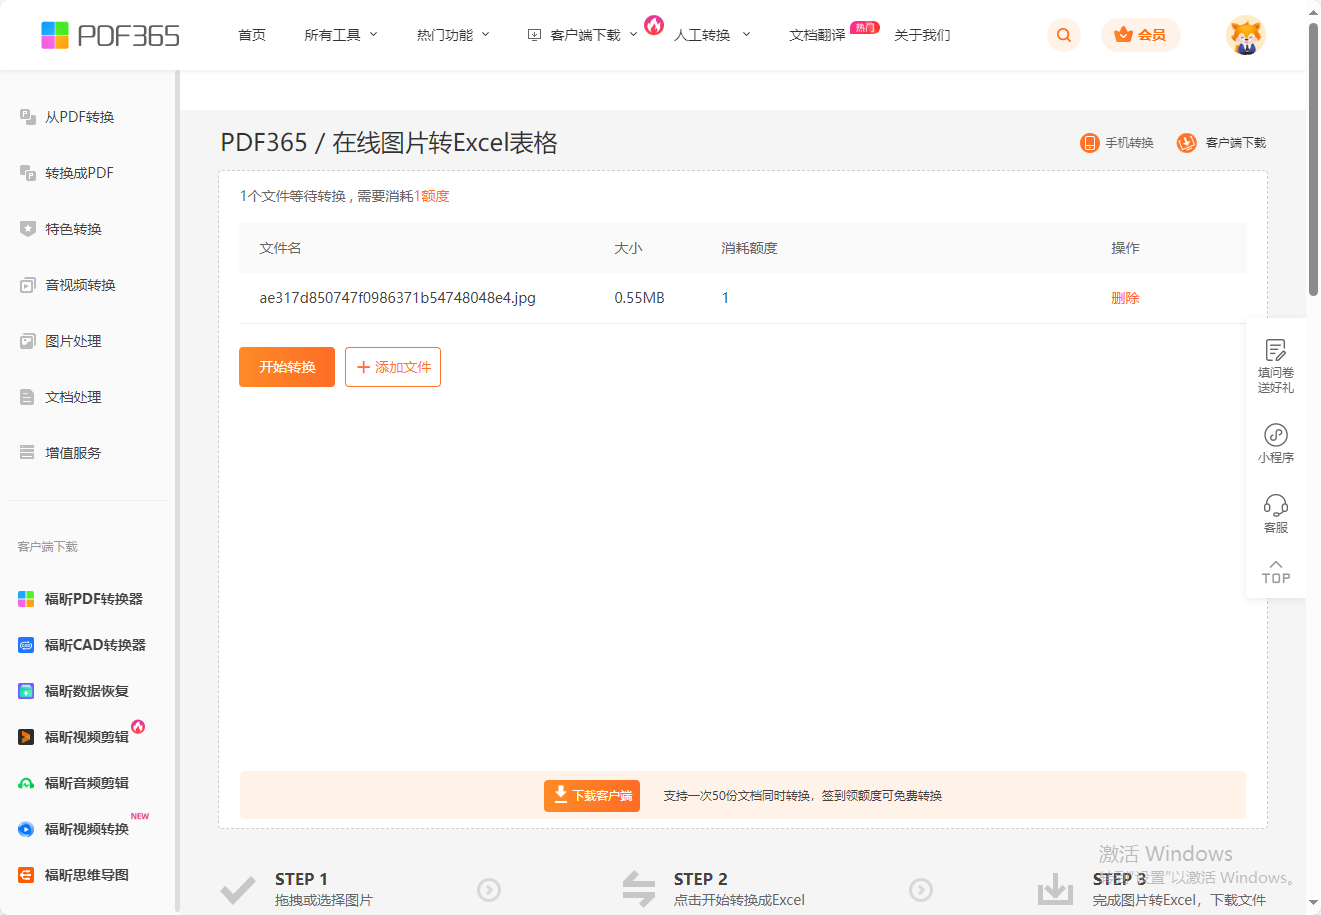Click the 客户端下载 orange download icon
The image size is (1321, 915).
(1186, 143)
